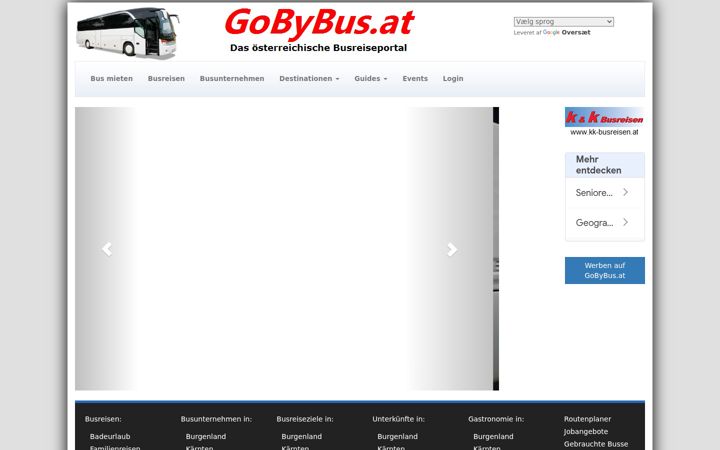Expand the Destinationen dropdown
This screenshot has height=450, width=720.
tap(309, 79)
